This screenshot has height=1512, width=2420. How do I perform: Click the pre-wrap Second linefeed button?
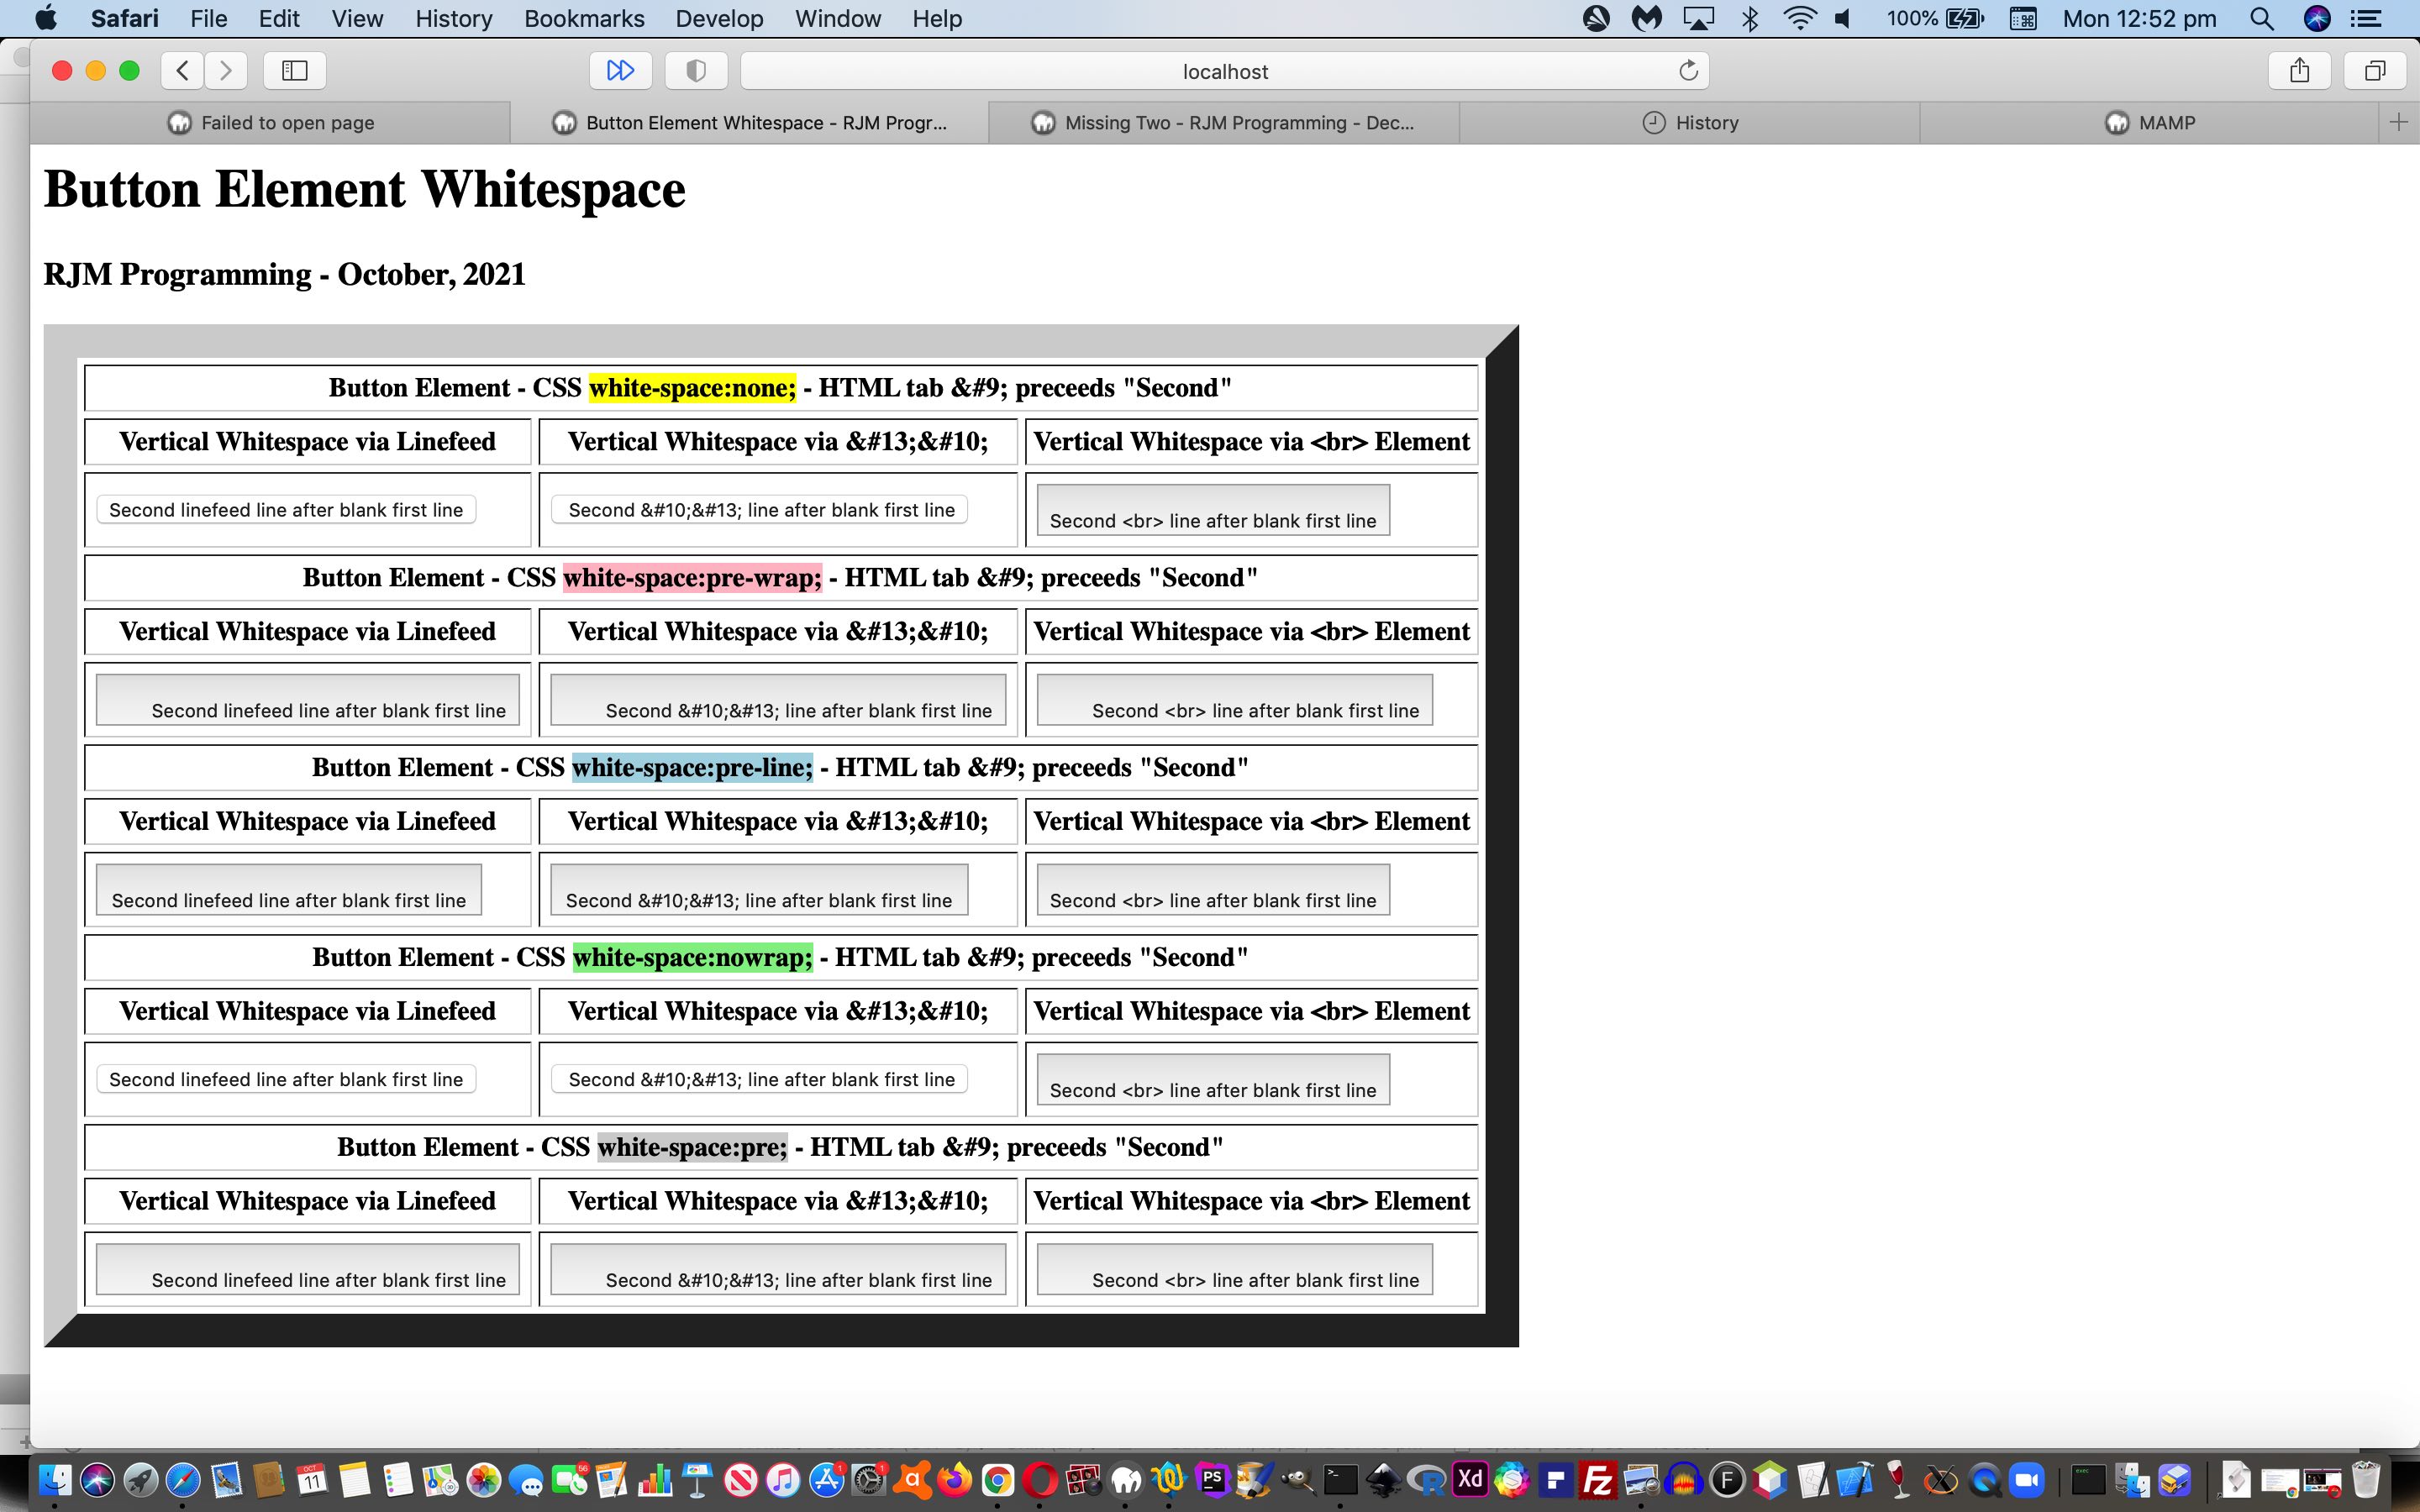[x=307, y=699]
